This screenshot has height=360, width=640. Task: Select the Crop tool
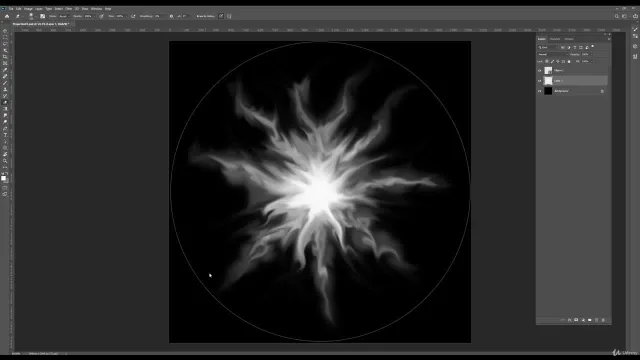click(5, 57)
